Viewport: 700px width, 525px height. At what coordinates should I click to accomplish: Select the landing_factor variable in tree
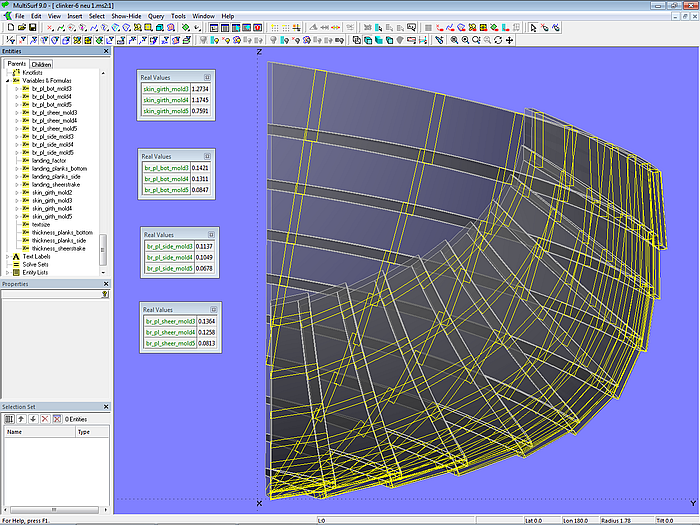pyautogui.click(x=48, y=160)
